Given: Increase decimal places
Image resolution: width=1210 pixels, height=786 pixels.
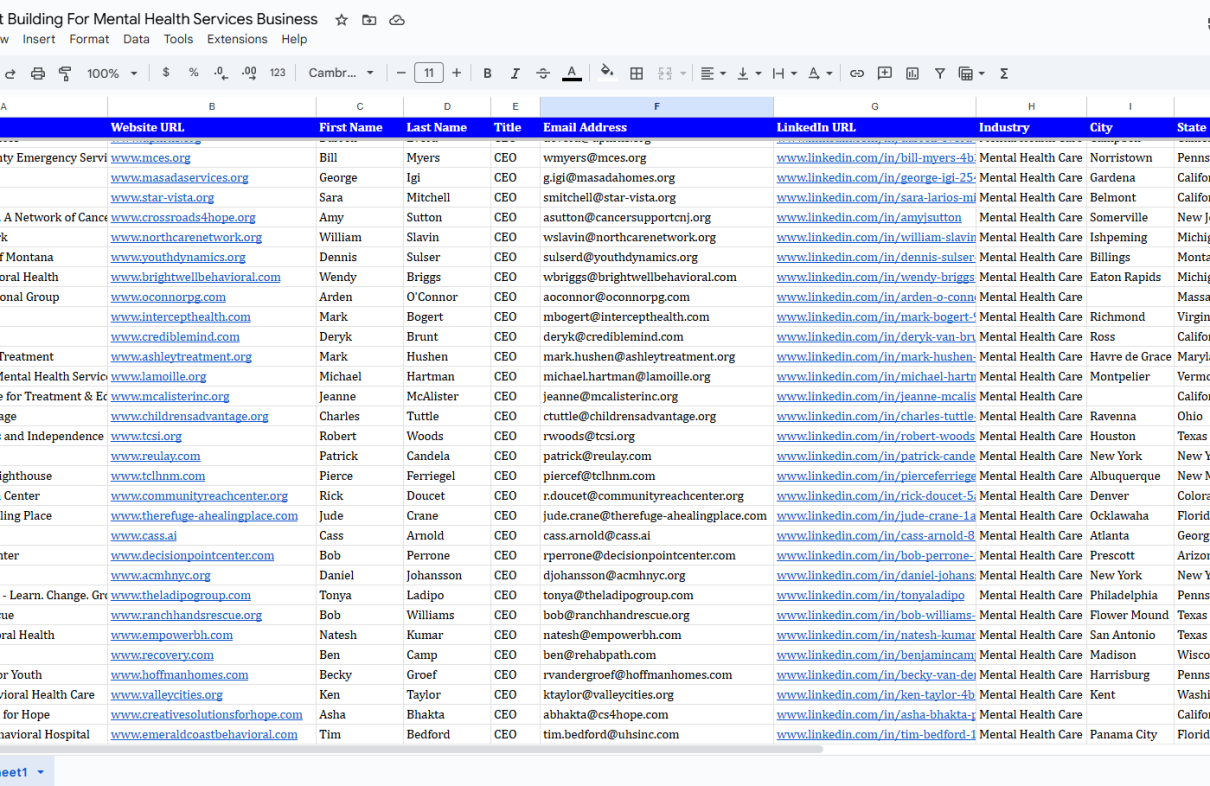Looking at the screenshot, I should tap(249, 73).
